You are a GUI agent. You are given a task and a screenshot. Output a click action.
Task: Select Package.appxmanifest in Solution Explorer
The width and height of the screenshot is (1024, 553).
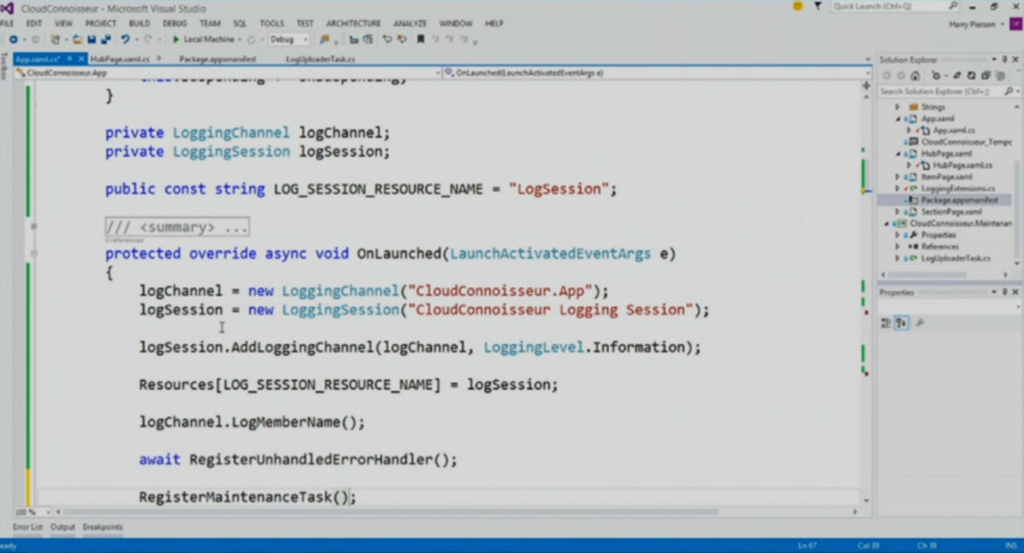click(x=959, y=200)
